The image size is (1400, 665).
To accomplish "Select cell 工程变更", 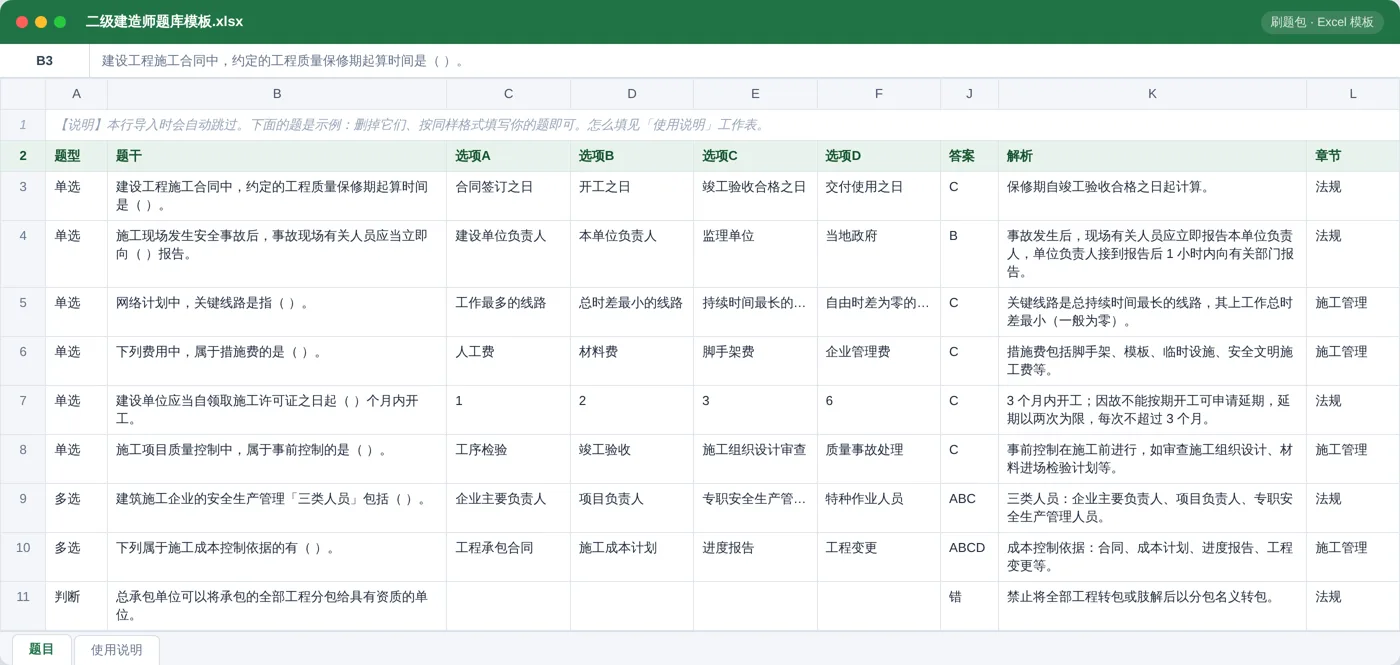I will tap(879, 557).
